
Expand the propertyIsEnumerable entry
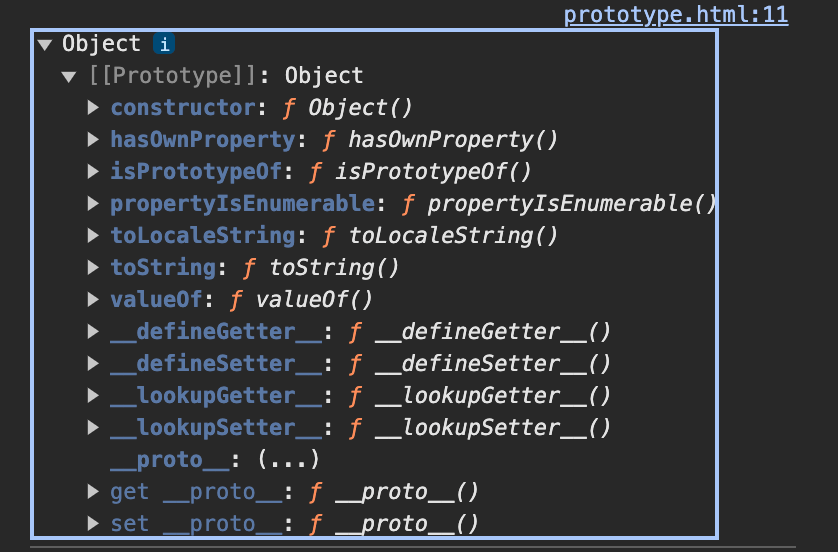pyautogui.click(x=94, y=204)
